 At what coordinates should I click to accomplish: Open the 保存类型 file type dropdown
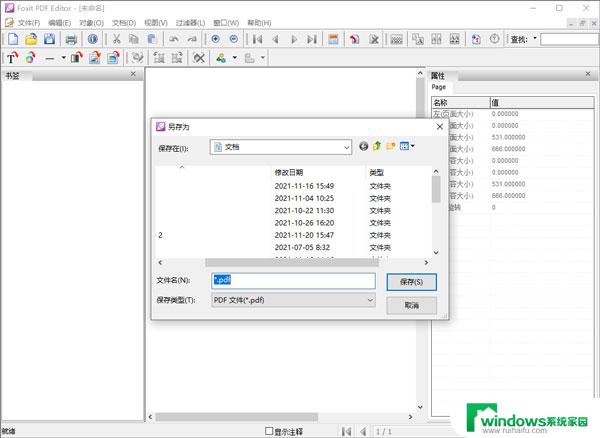(370, 300)
